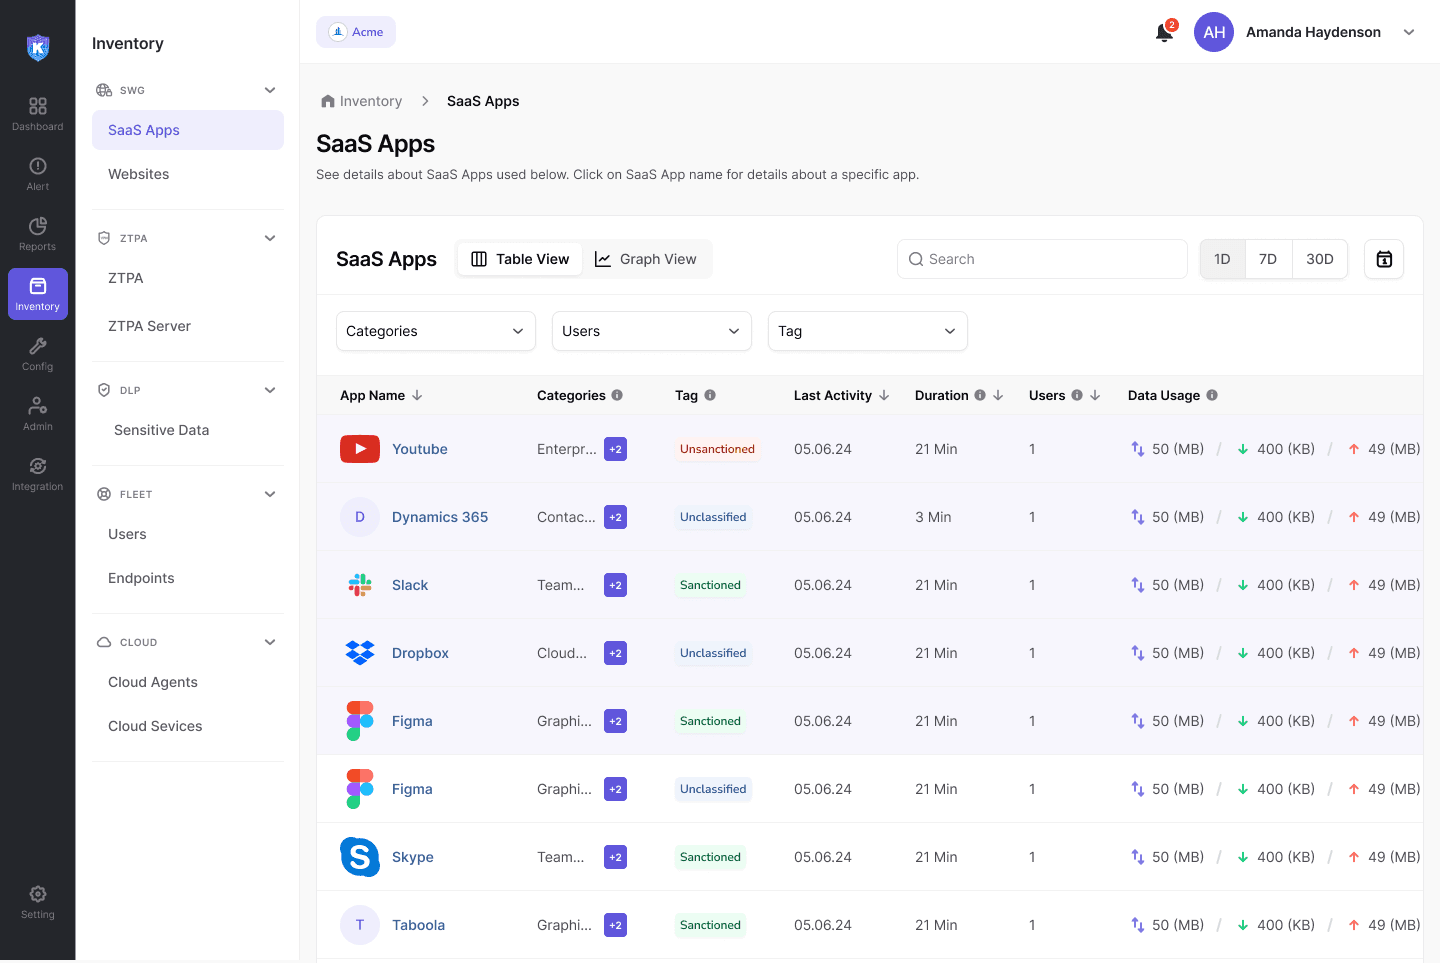The width and height of the screenshot is (1440, 963).
Task: Open SaaS Apps in the sidebar
Action: (188, 130)
